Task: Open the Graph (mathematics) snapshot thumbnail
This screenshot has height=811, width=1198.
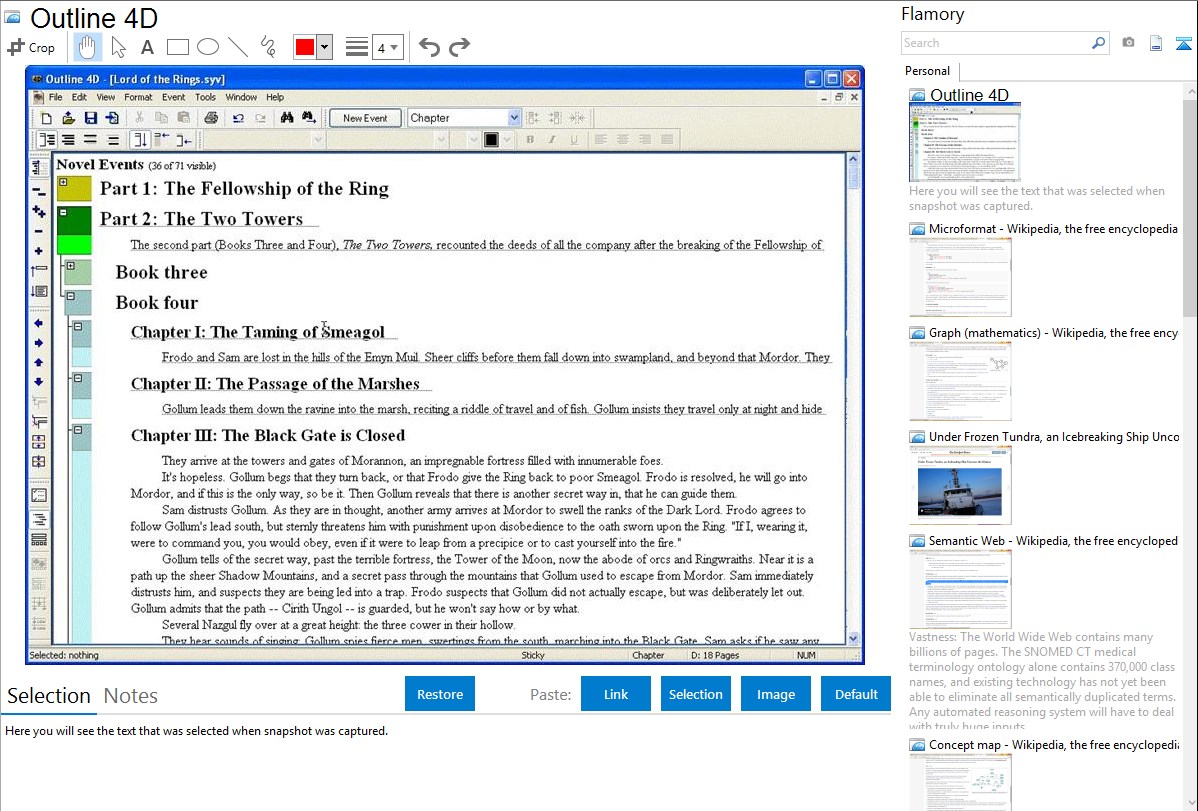Action: [960, 381]
